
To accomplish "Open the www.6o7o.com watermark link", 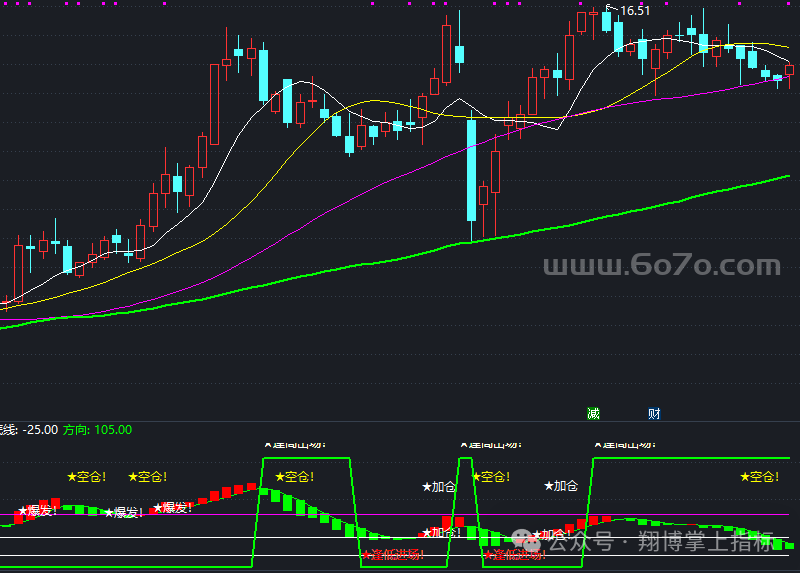I will tap(660, 266).
